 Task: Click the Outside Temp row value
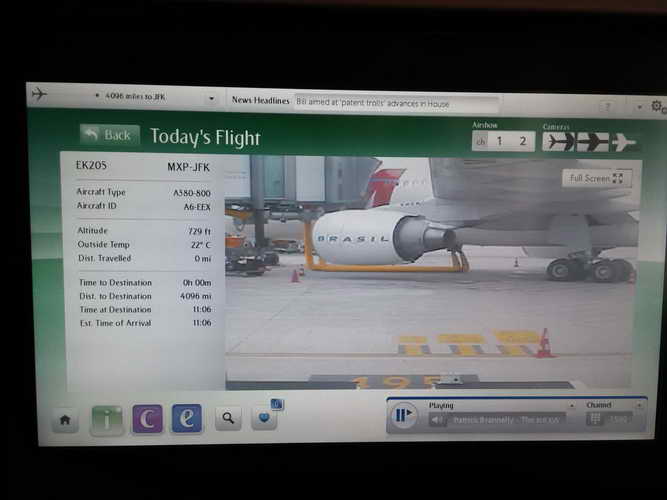(200, 245)
